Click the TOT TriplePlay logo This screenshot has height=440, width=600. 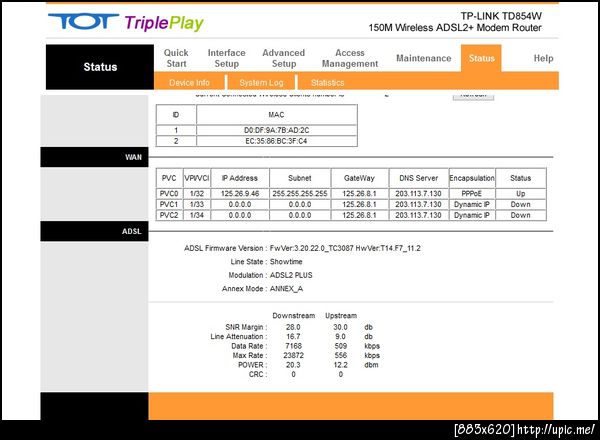(126, 23)
